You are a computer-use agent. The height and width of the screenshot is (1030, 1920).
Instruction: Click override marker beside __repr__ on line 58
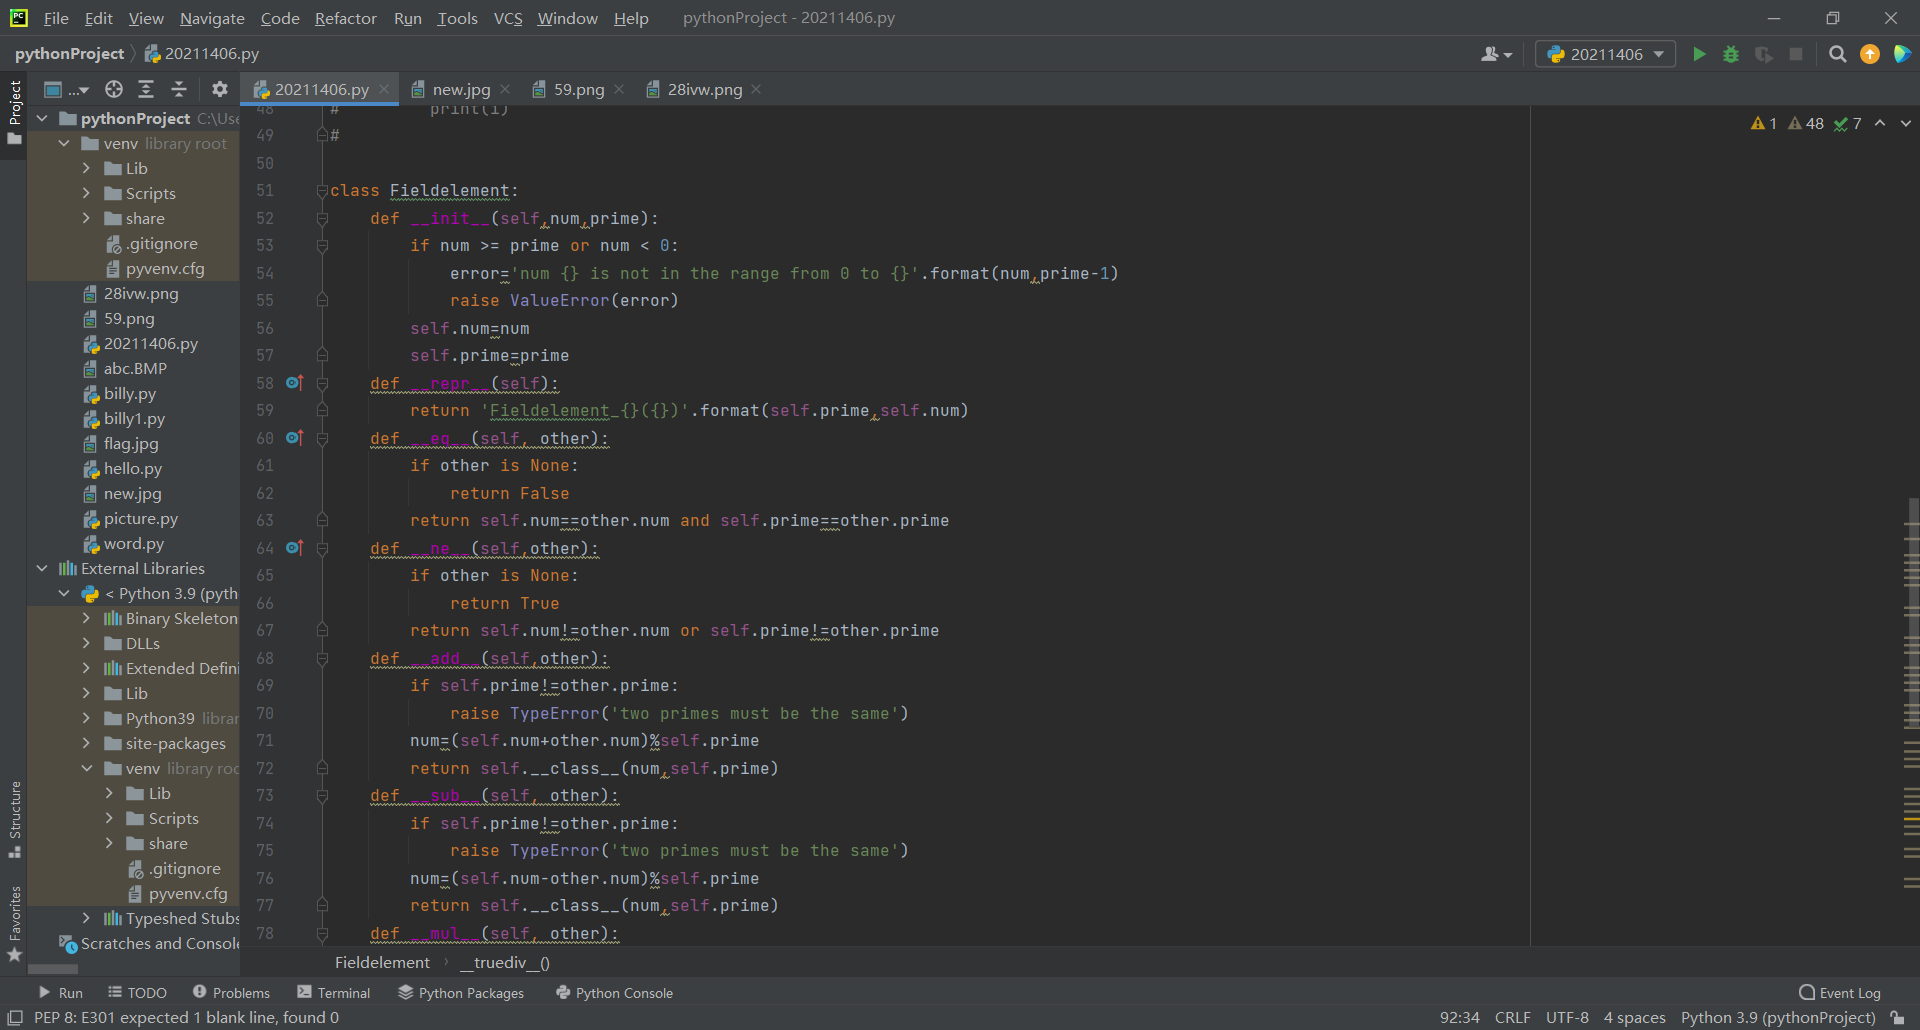pos(294,383)
